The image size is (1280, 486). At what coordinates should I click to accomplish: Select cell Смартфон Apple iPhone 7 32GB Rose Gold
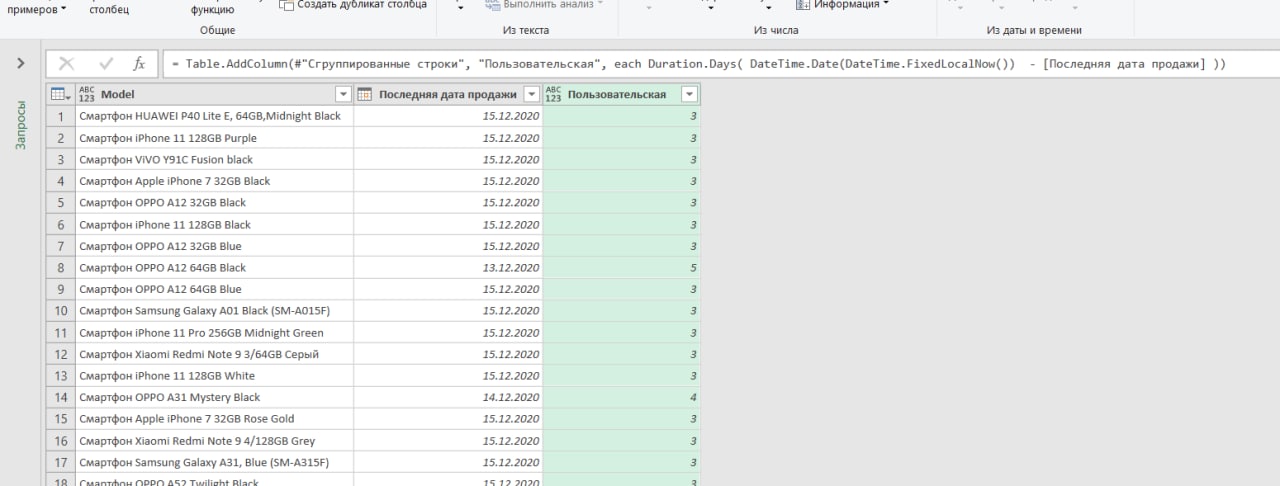(x=213, y=419)
